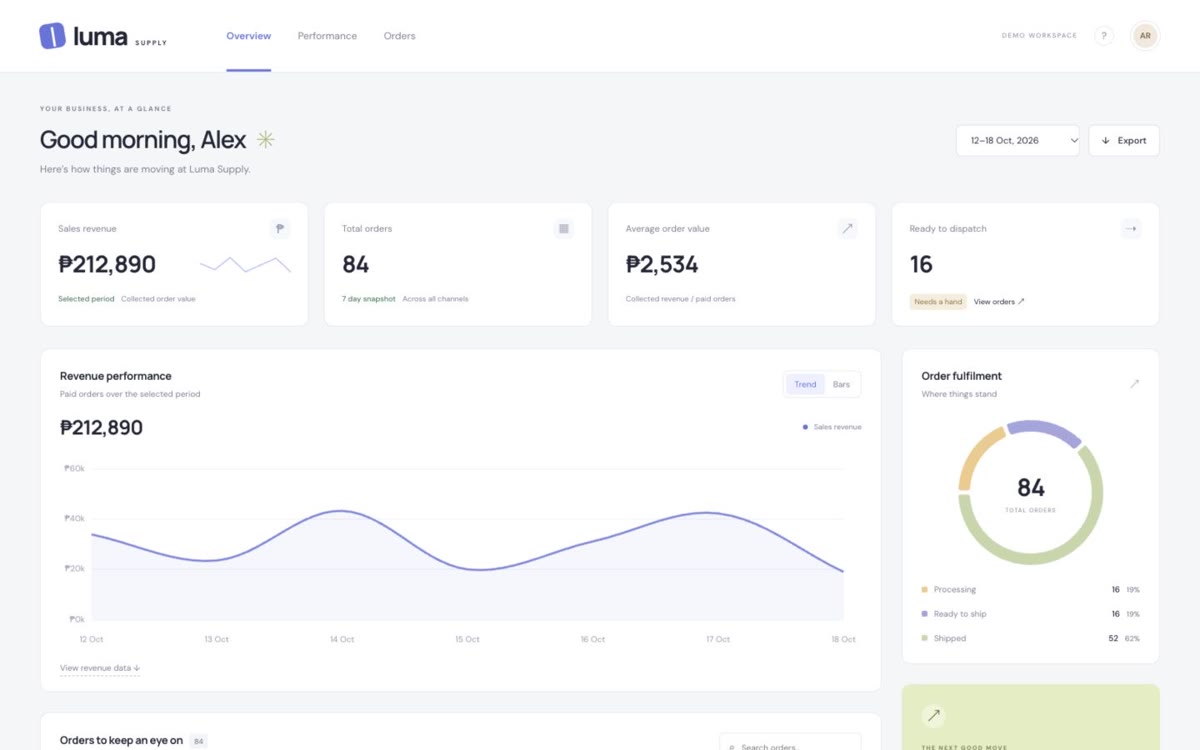The width and height of the screenshot is (1200, 750).
Task: Click the Ready to dispatch arrow icon
Action: point(1131,229)
